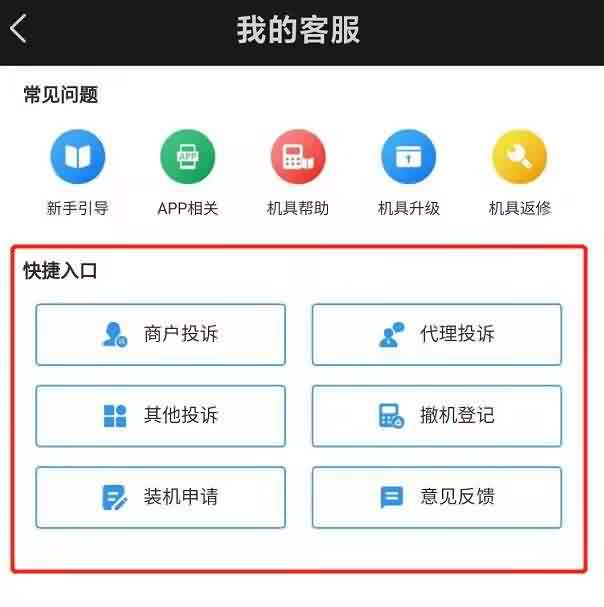Open the red 机具帮助 icon
Image resolution: width=604 pixels, height=607 pixels.
tap(298, 157)
